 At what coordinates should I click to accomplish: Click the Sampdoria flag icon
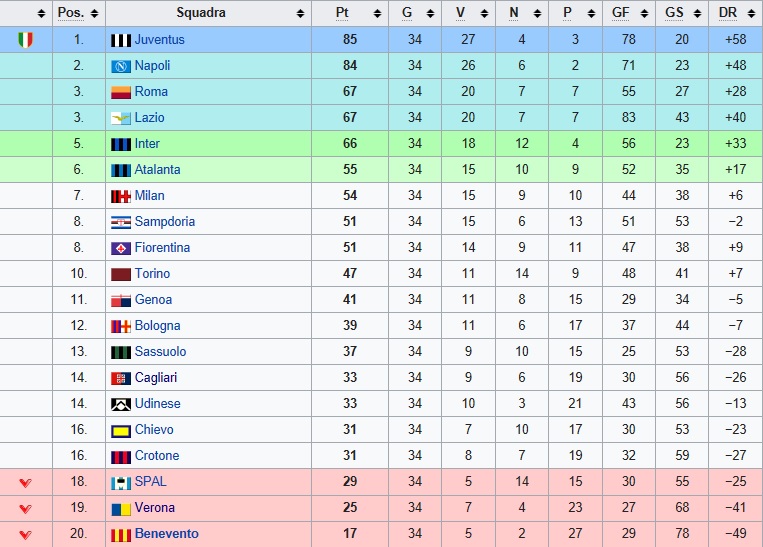(121, 222)
